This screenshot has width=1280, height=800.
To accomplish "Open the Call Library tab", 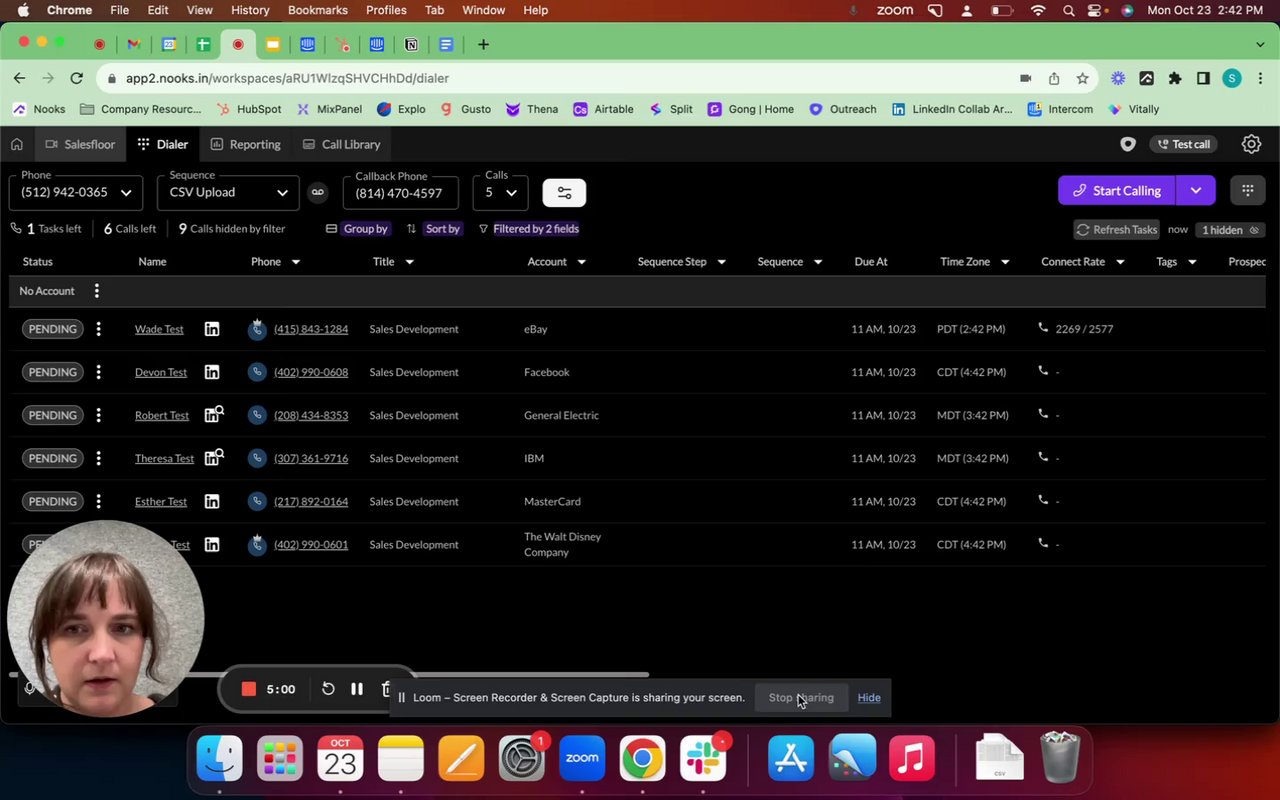I will 341,144.
